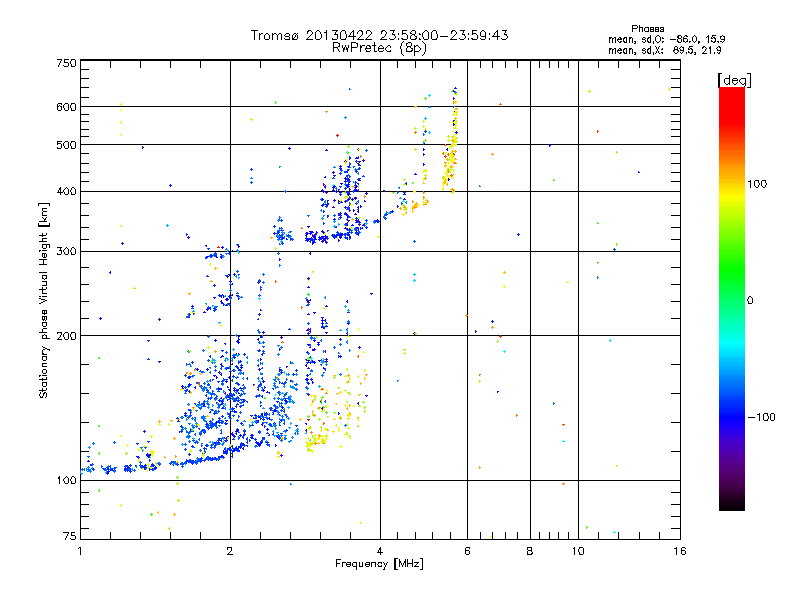This screenshot has width=800, height=600.
Task: Click y-axis tick label '500'
Action: pyautogui.click(x=66, y=145)
